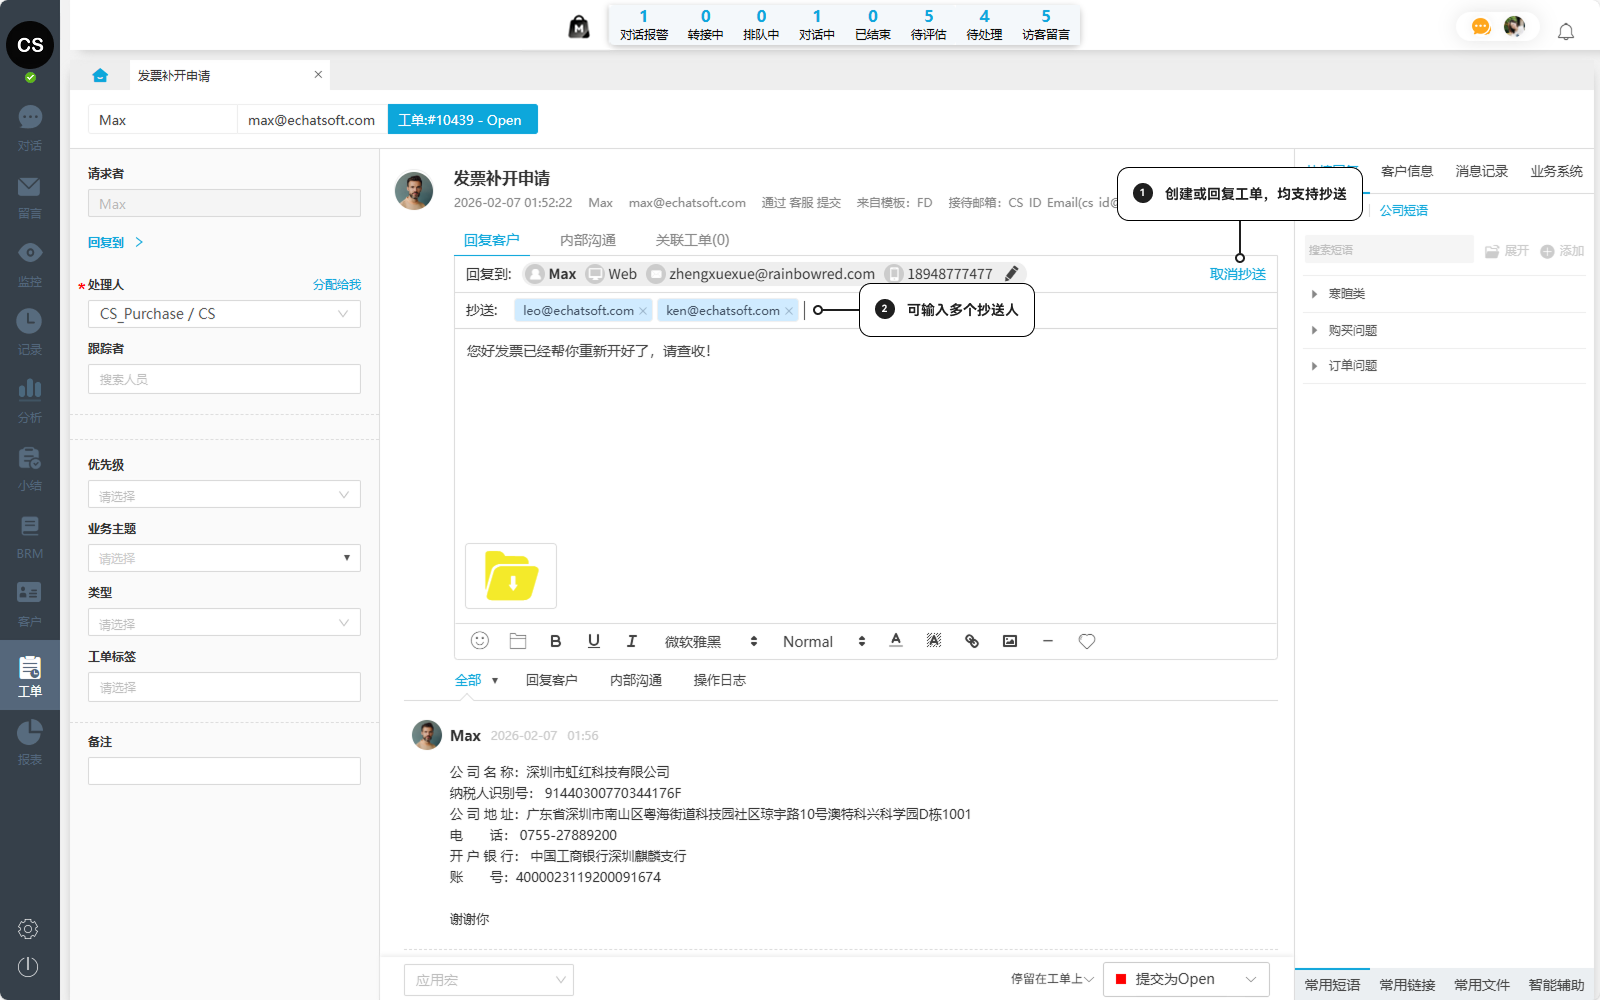
Task: Click the home icon tab
Action: click(100, 75)
